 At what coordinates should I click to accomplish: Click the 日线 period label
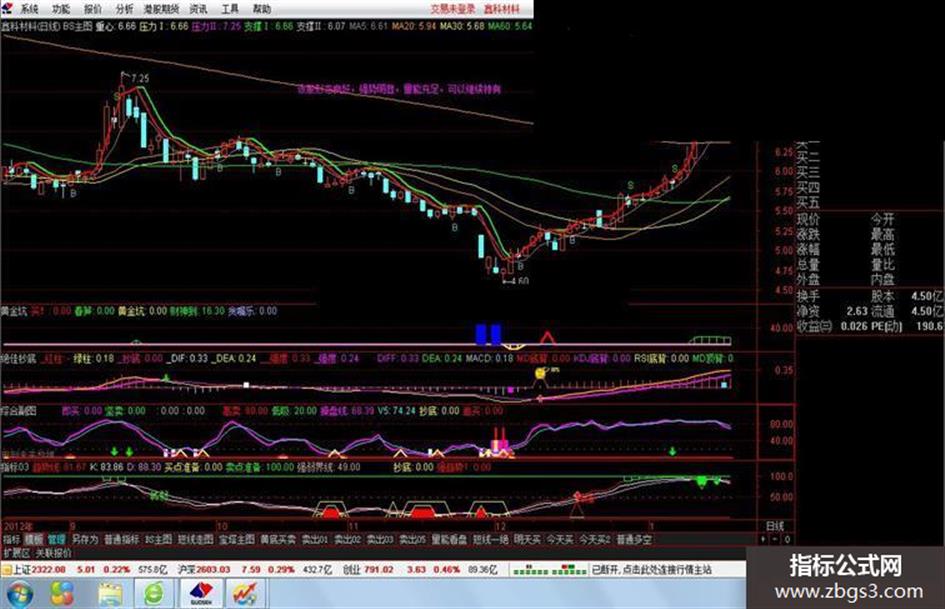[775, 526]
